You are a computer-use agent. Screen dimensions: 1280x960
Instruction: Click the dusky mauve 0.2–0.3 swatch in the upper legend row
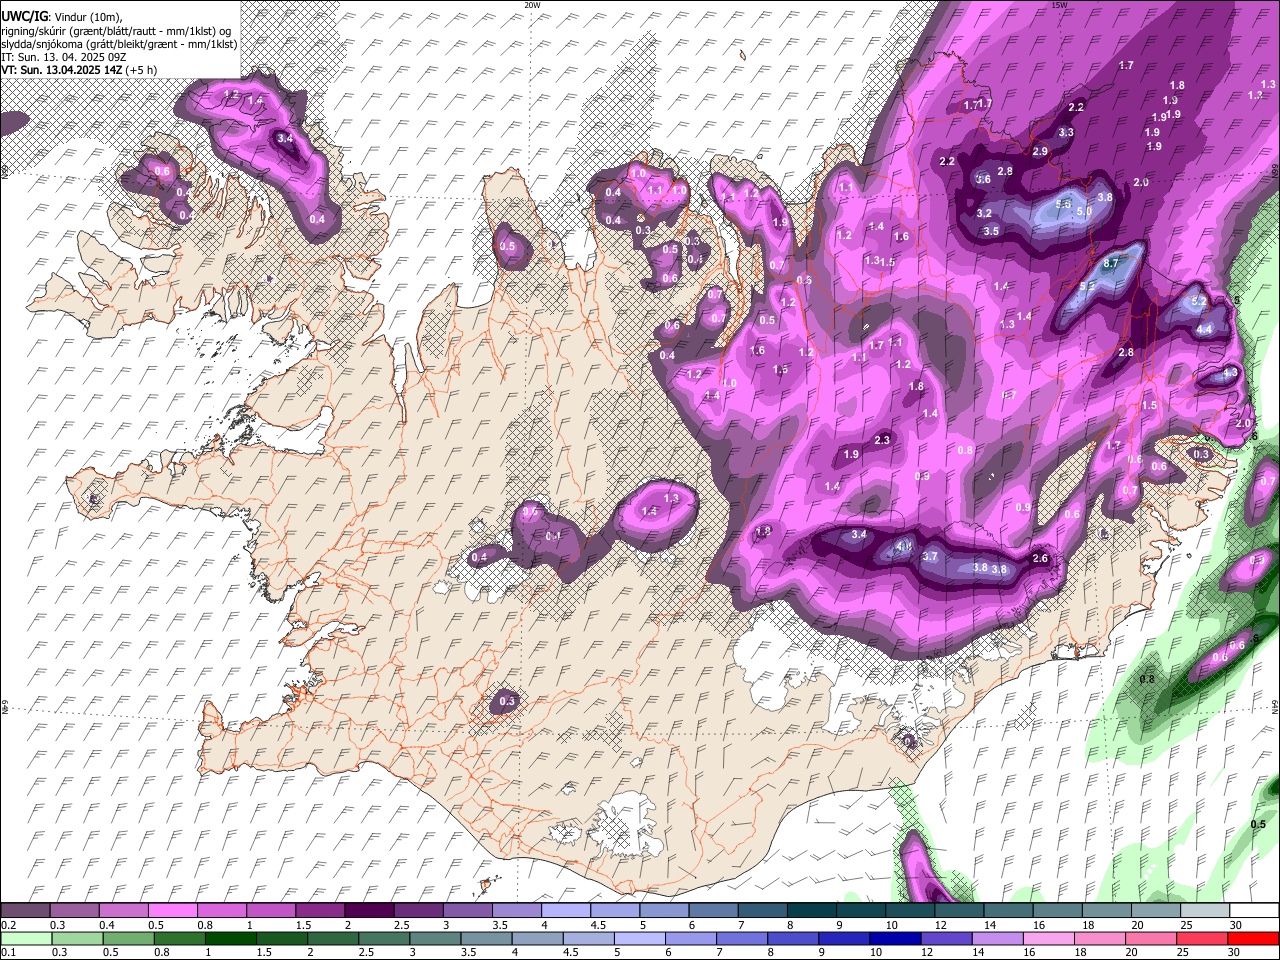25,910
